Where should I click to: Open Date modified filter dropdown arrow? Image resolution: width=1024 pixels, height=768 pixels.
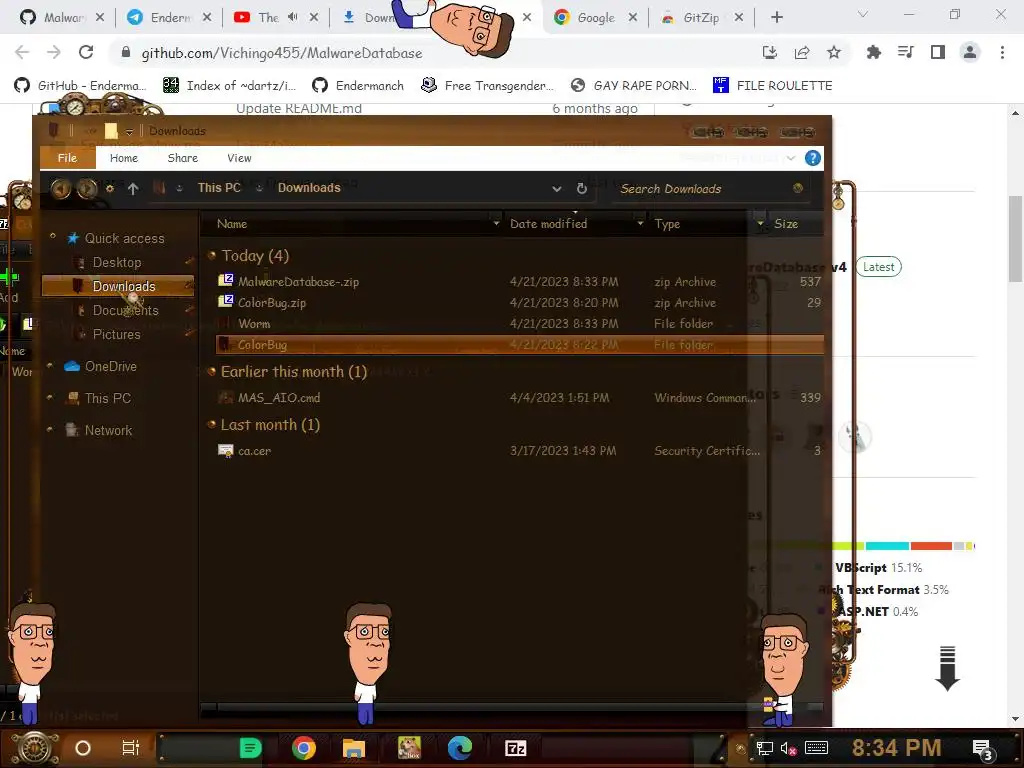(640, 223)
